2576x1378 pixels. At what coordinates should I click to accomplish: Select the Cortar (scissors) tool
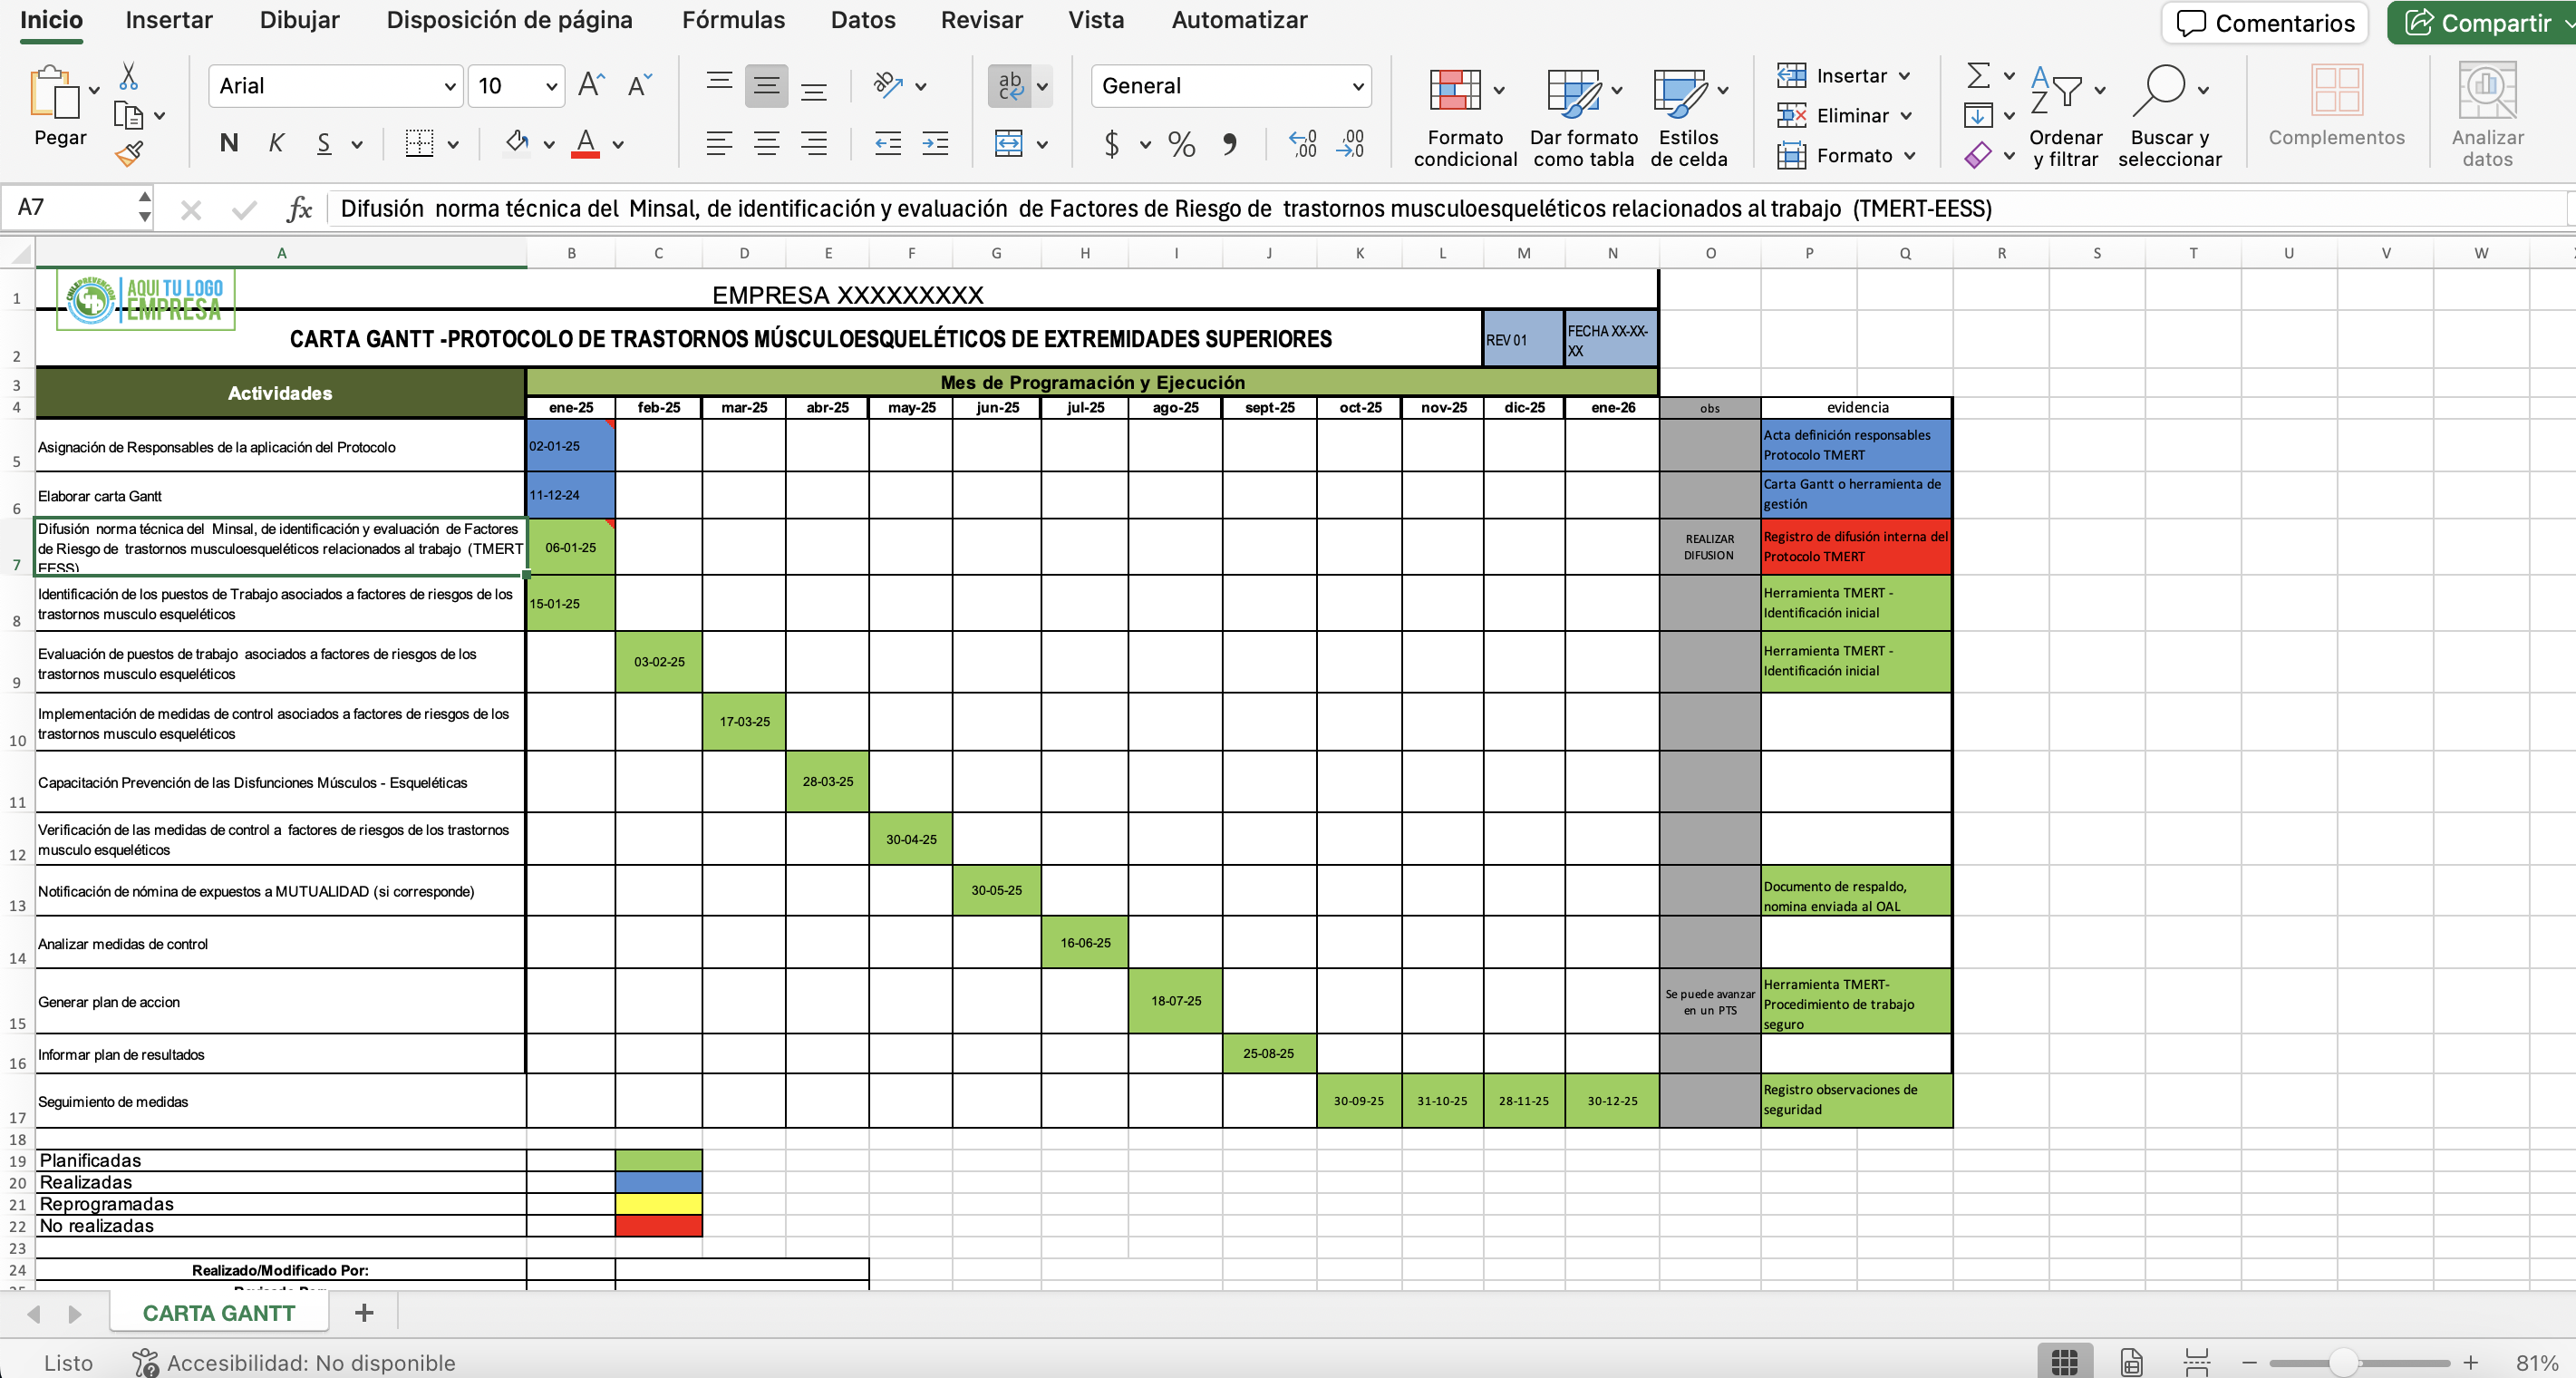(130, 76)
